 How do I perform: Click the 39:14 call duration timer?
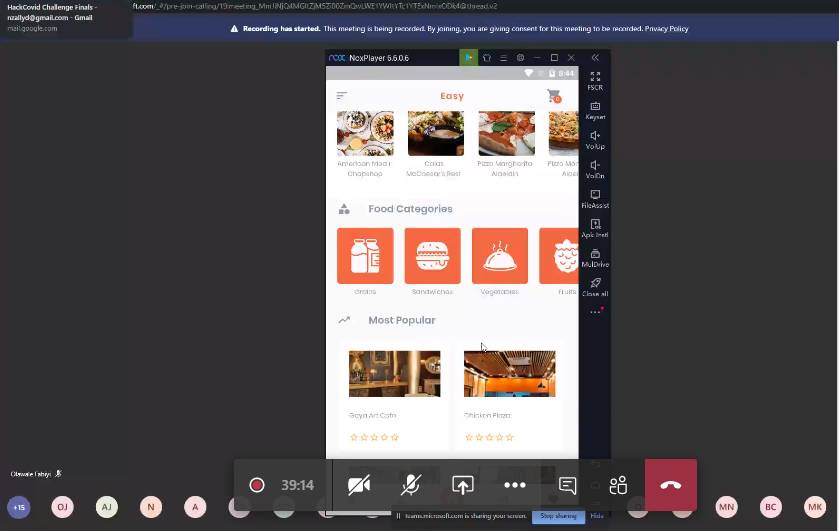click(x=298, y=485)
